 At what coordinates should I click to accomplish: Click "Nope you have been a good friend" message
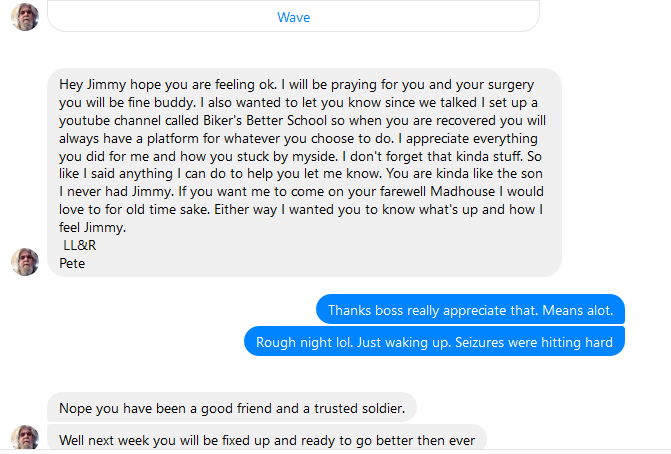(x=232, y=408)
